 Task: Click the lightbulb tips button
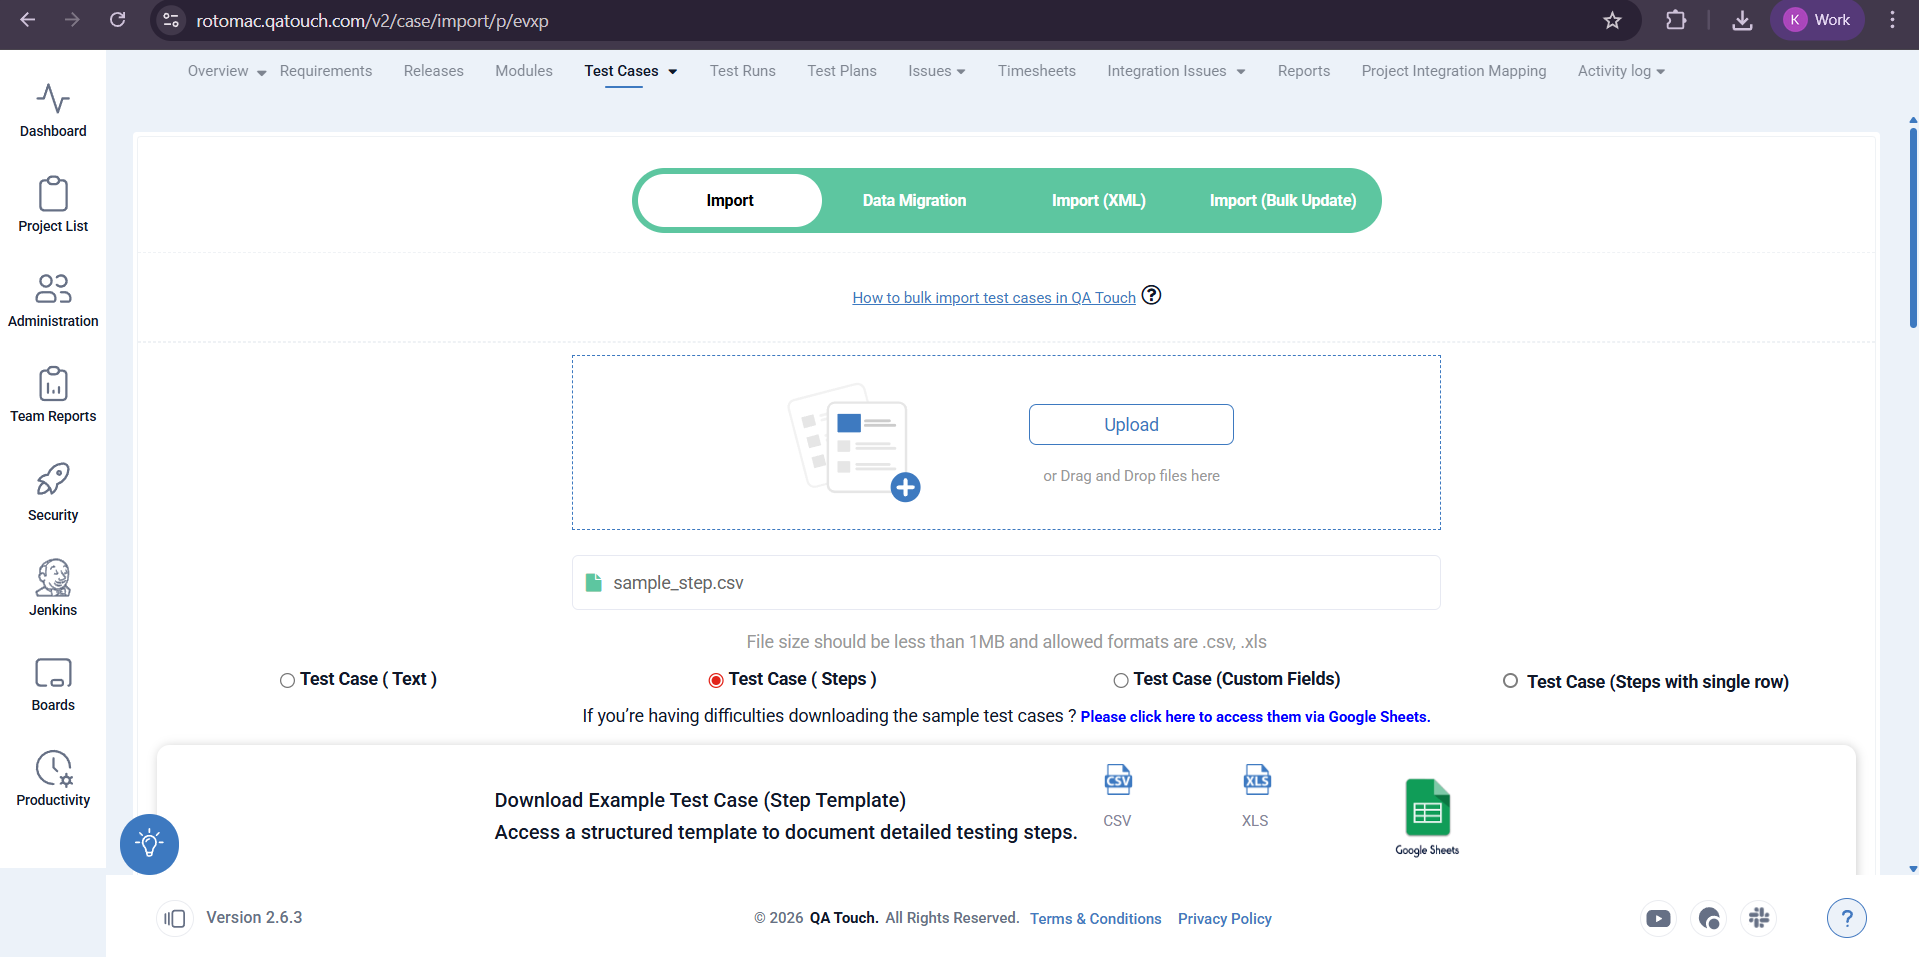point(149,844)
